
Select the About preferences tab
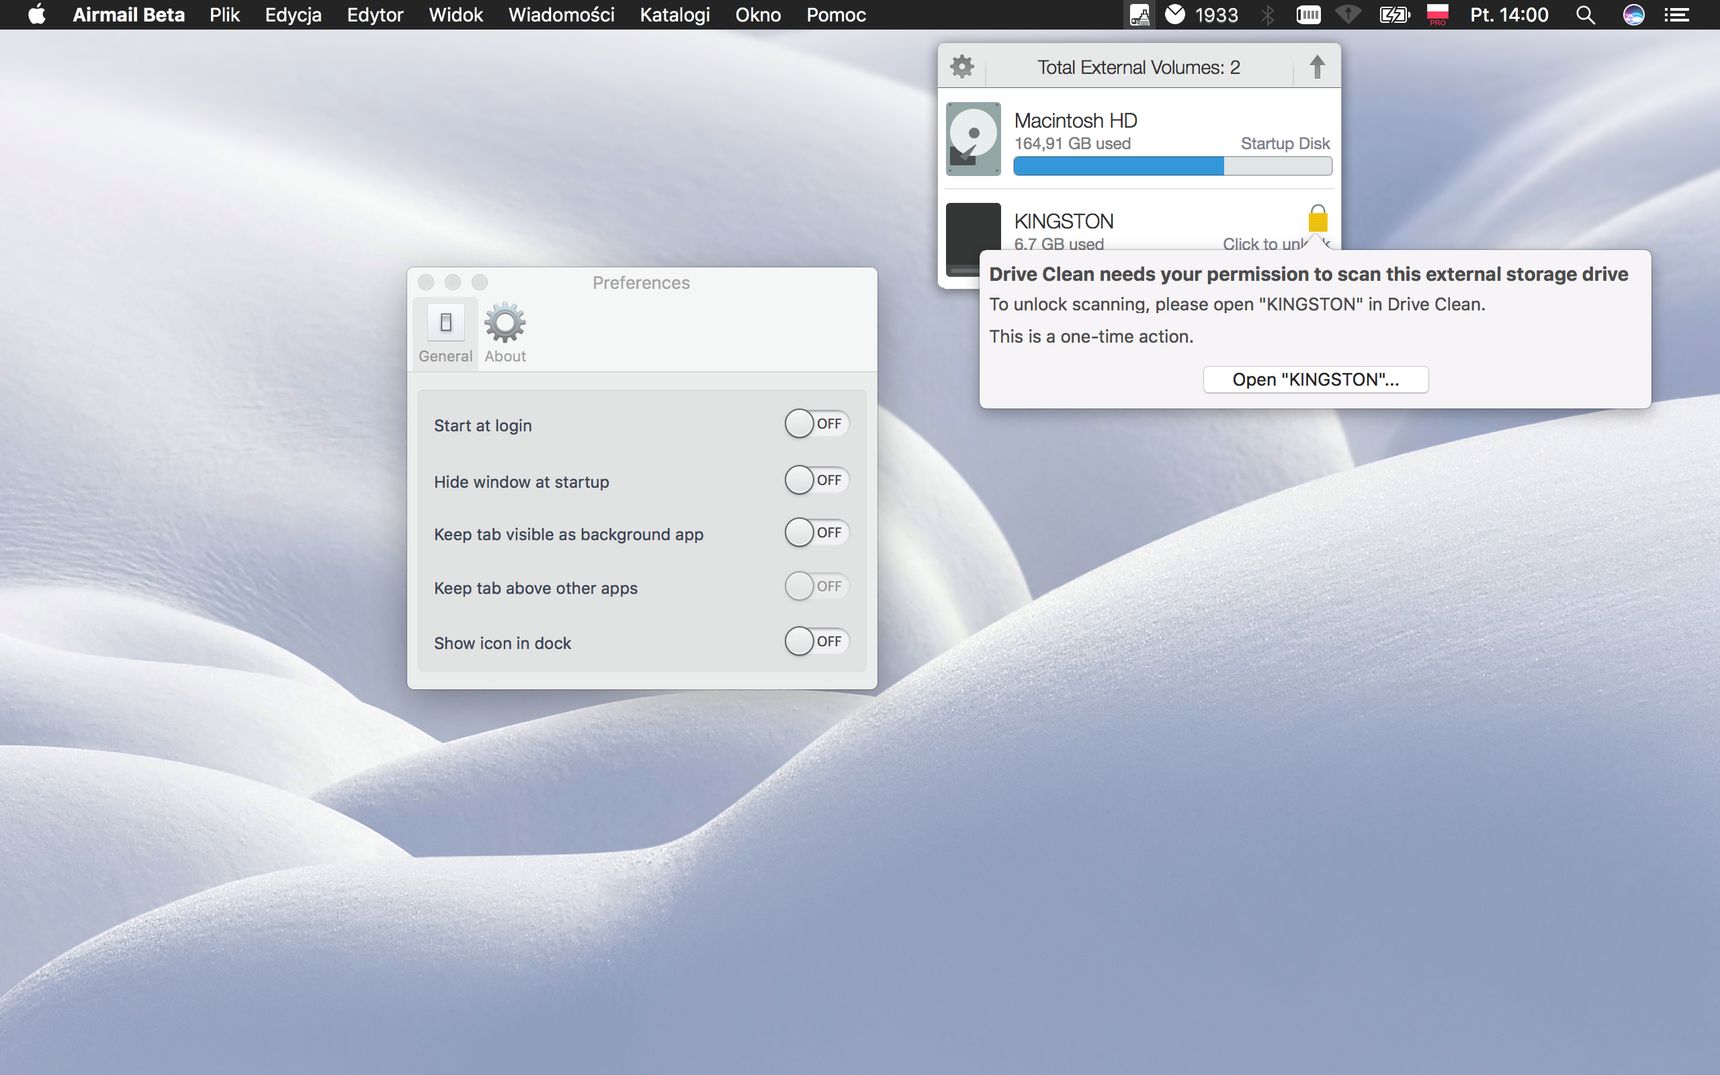tap(505, 334)
